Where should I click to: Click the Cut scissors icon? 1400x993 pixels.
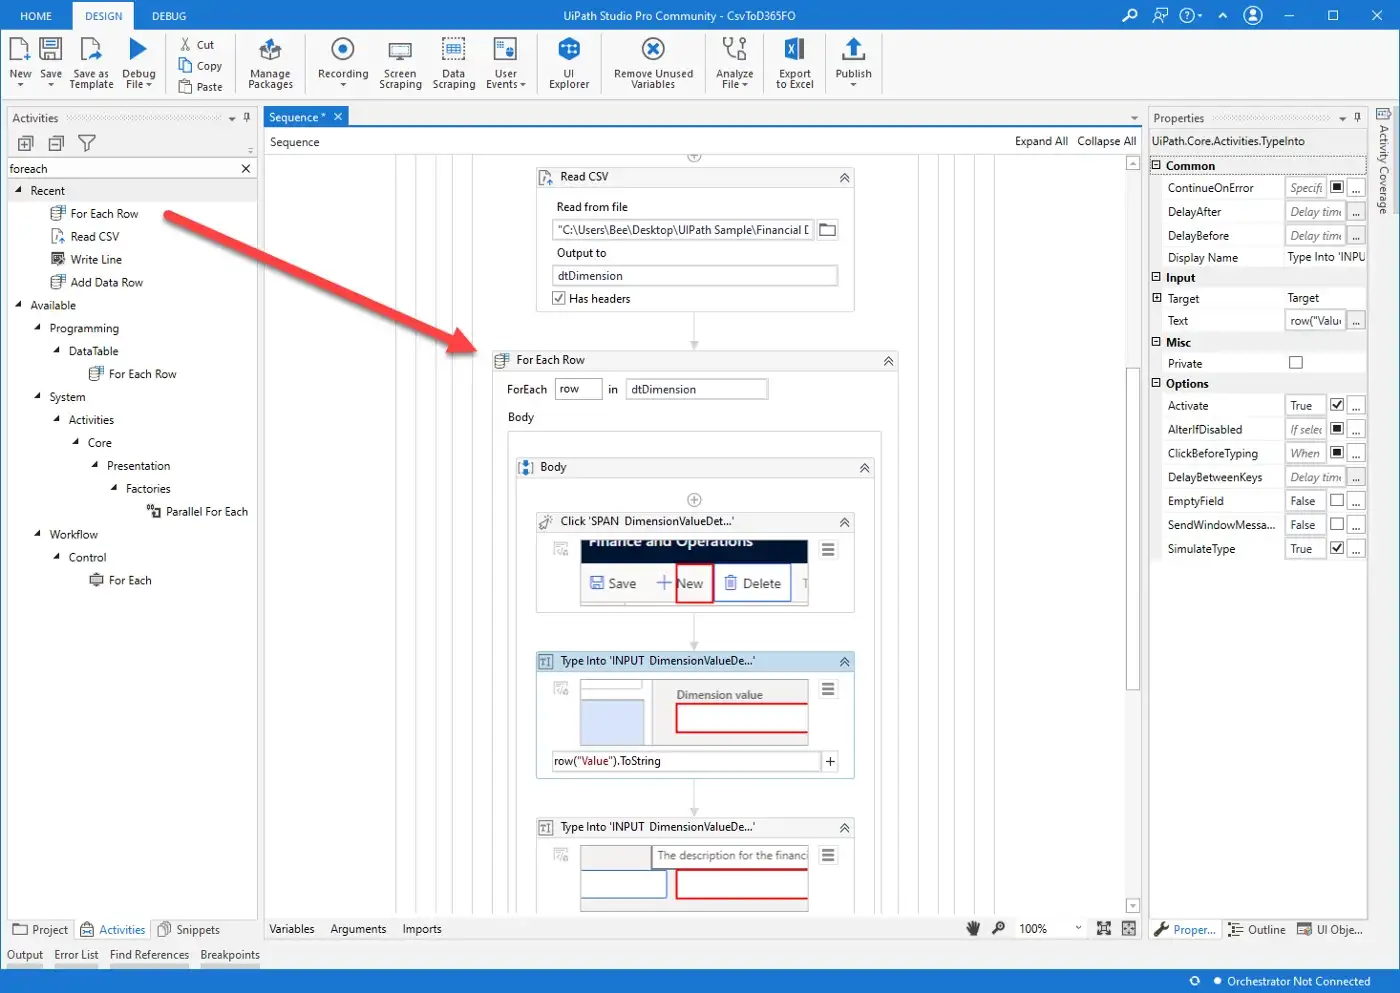185,44
